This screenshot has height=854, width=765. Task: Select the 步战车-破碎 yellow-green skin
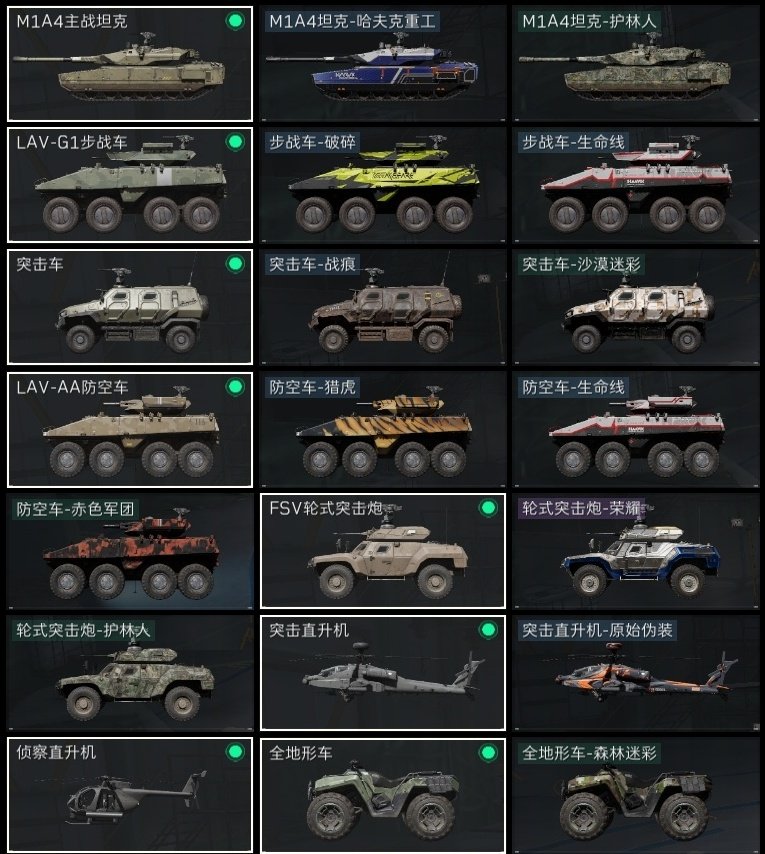pyautogui.click(x=383, y=185)
